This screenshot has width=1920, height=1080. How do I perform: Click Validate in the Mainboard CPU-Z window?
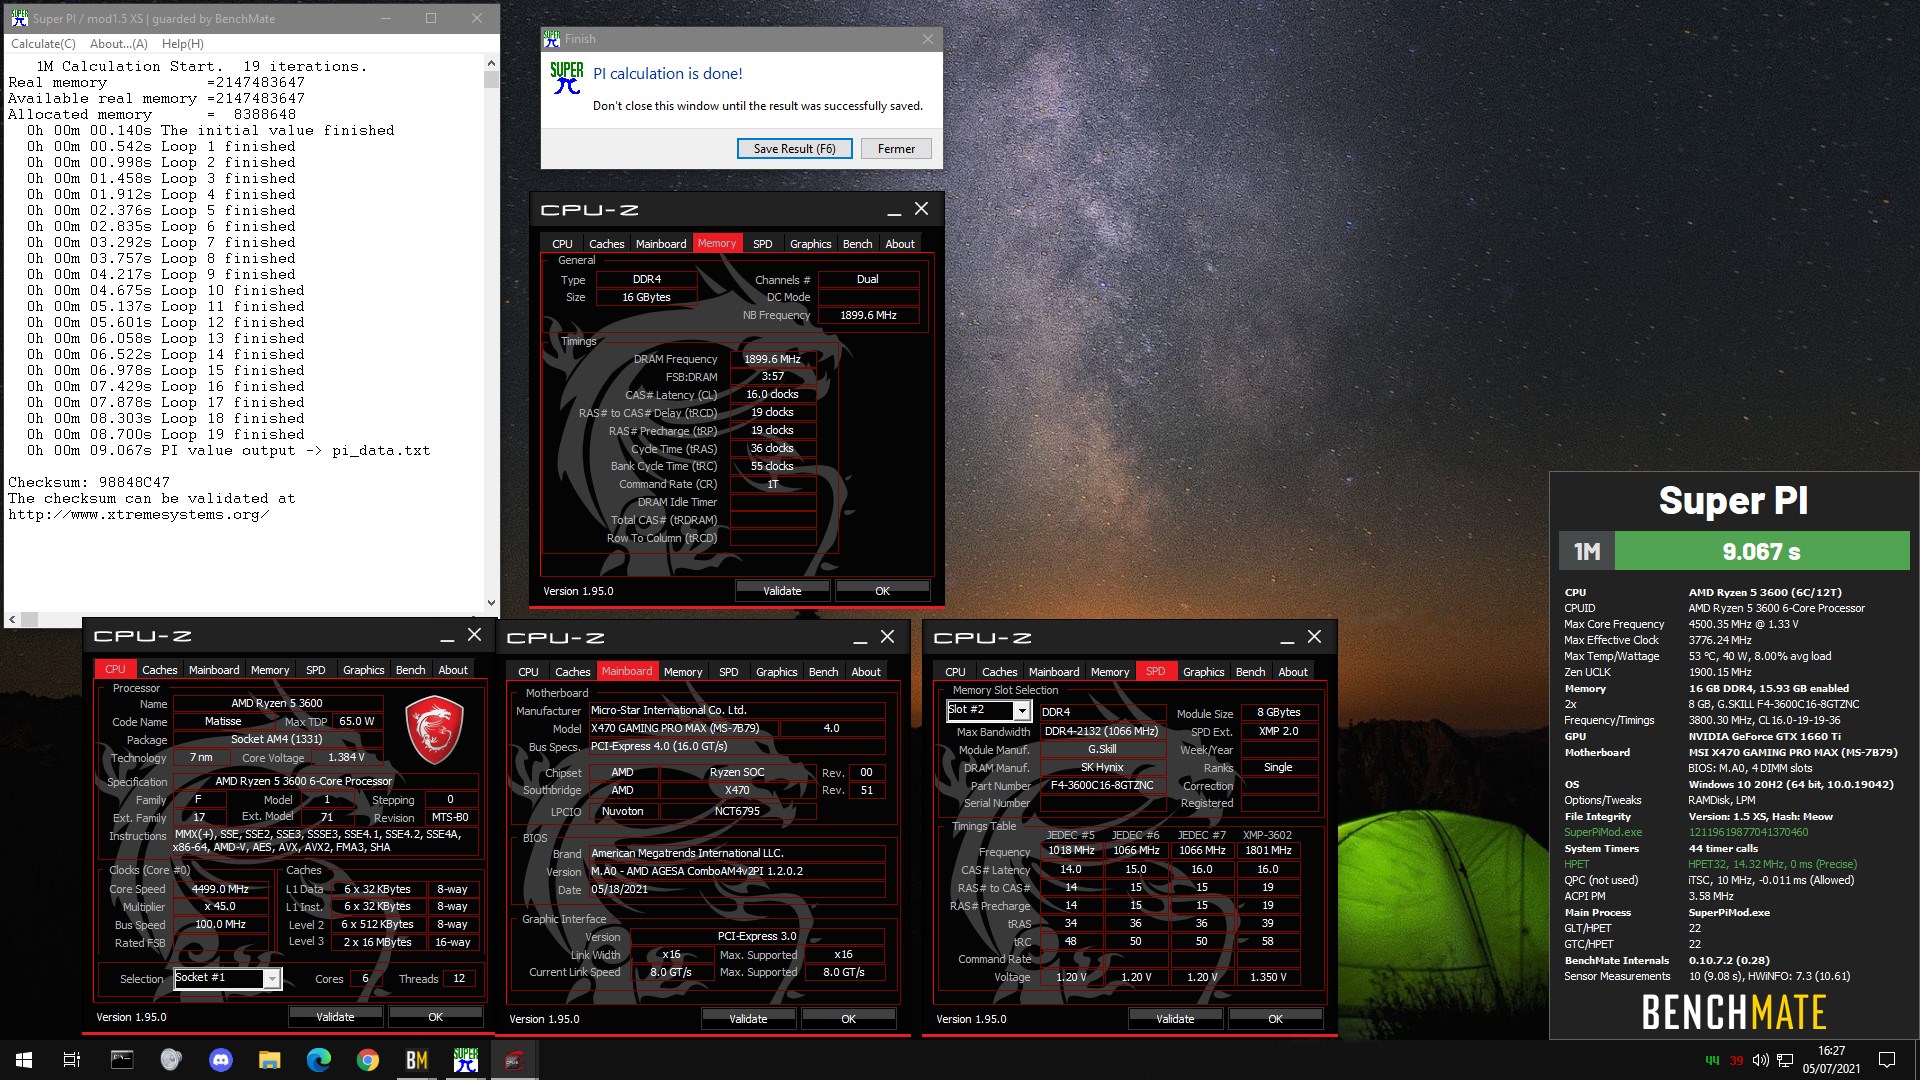click(748, 1019)
